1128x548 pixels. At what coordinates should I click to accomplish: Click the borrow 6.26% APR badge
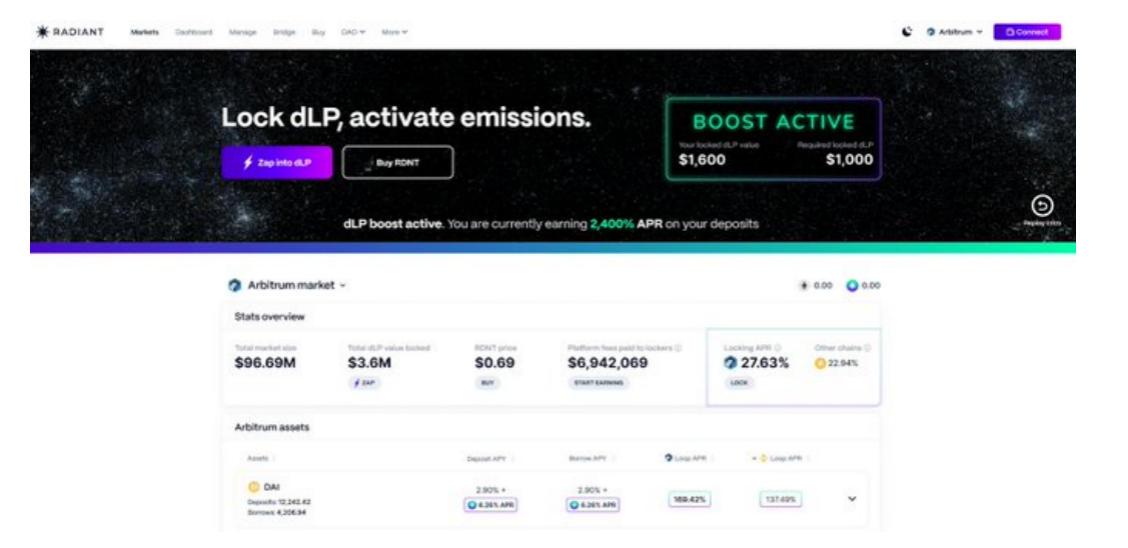pyautogui.click(x=593, y=505)
